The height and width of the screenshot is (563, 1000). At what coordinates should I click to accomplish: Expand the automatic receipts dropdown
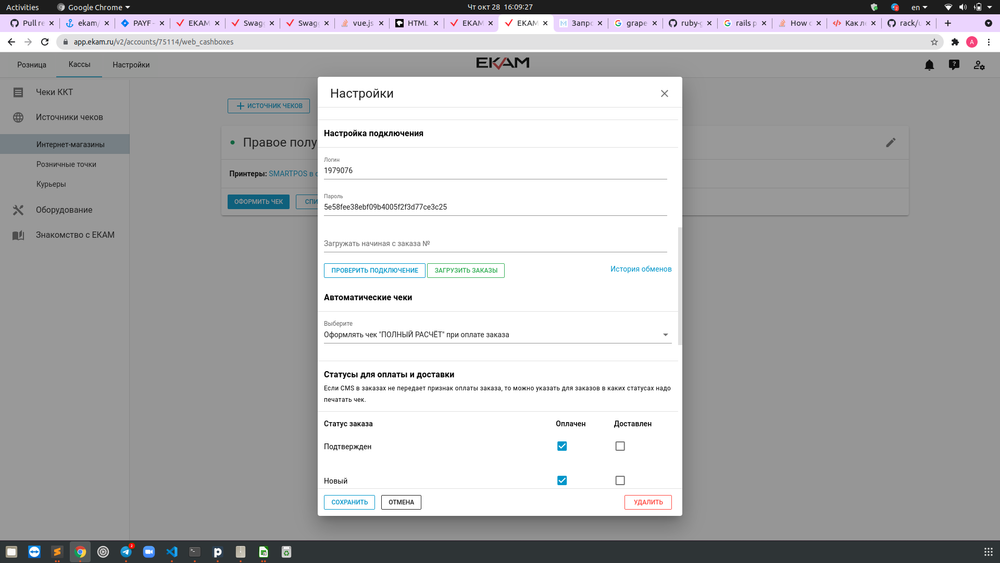666,335
